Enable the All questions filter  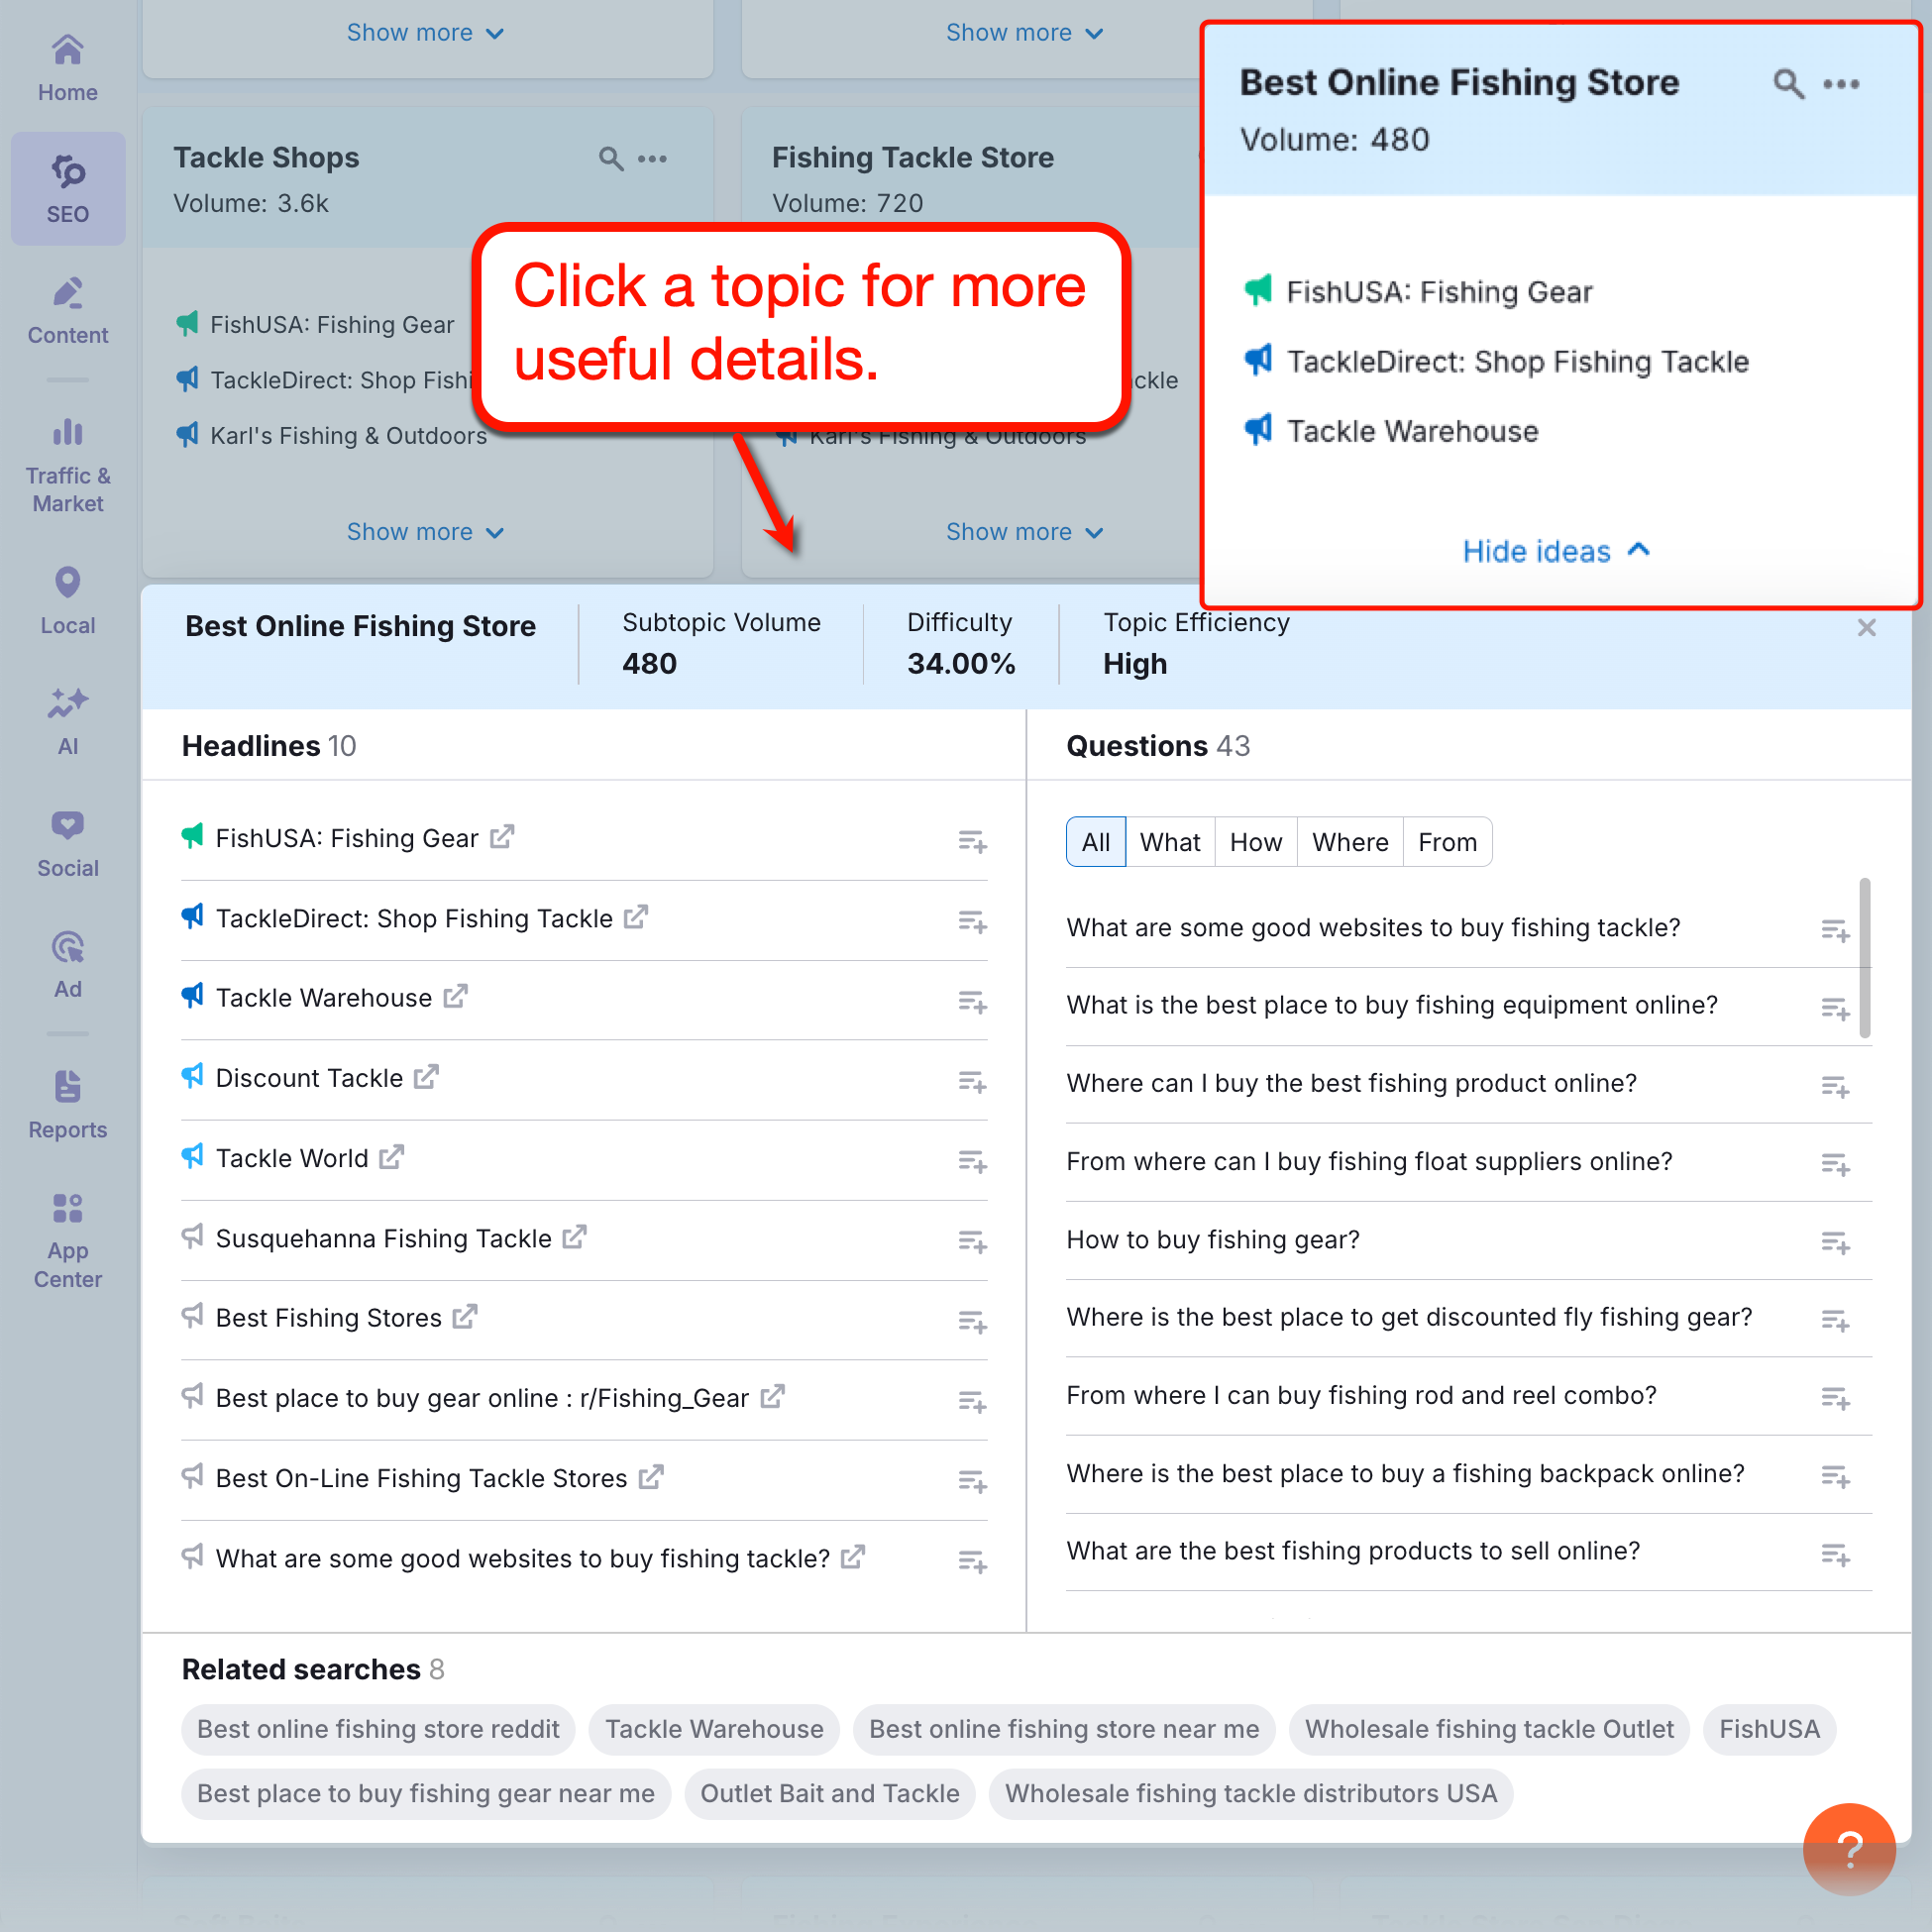click(1095, 841)
